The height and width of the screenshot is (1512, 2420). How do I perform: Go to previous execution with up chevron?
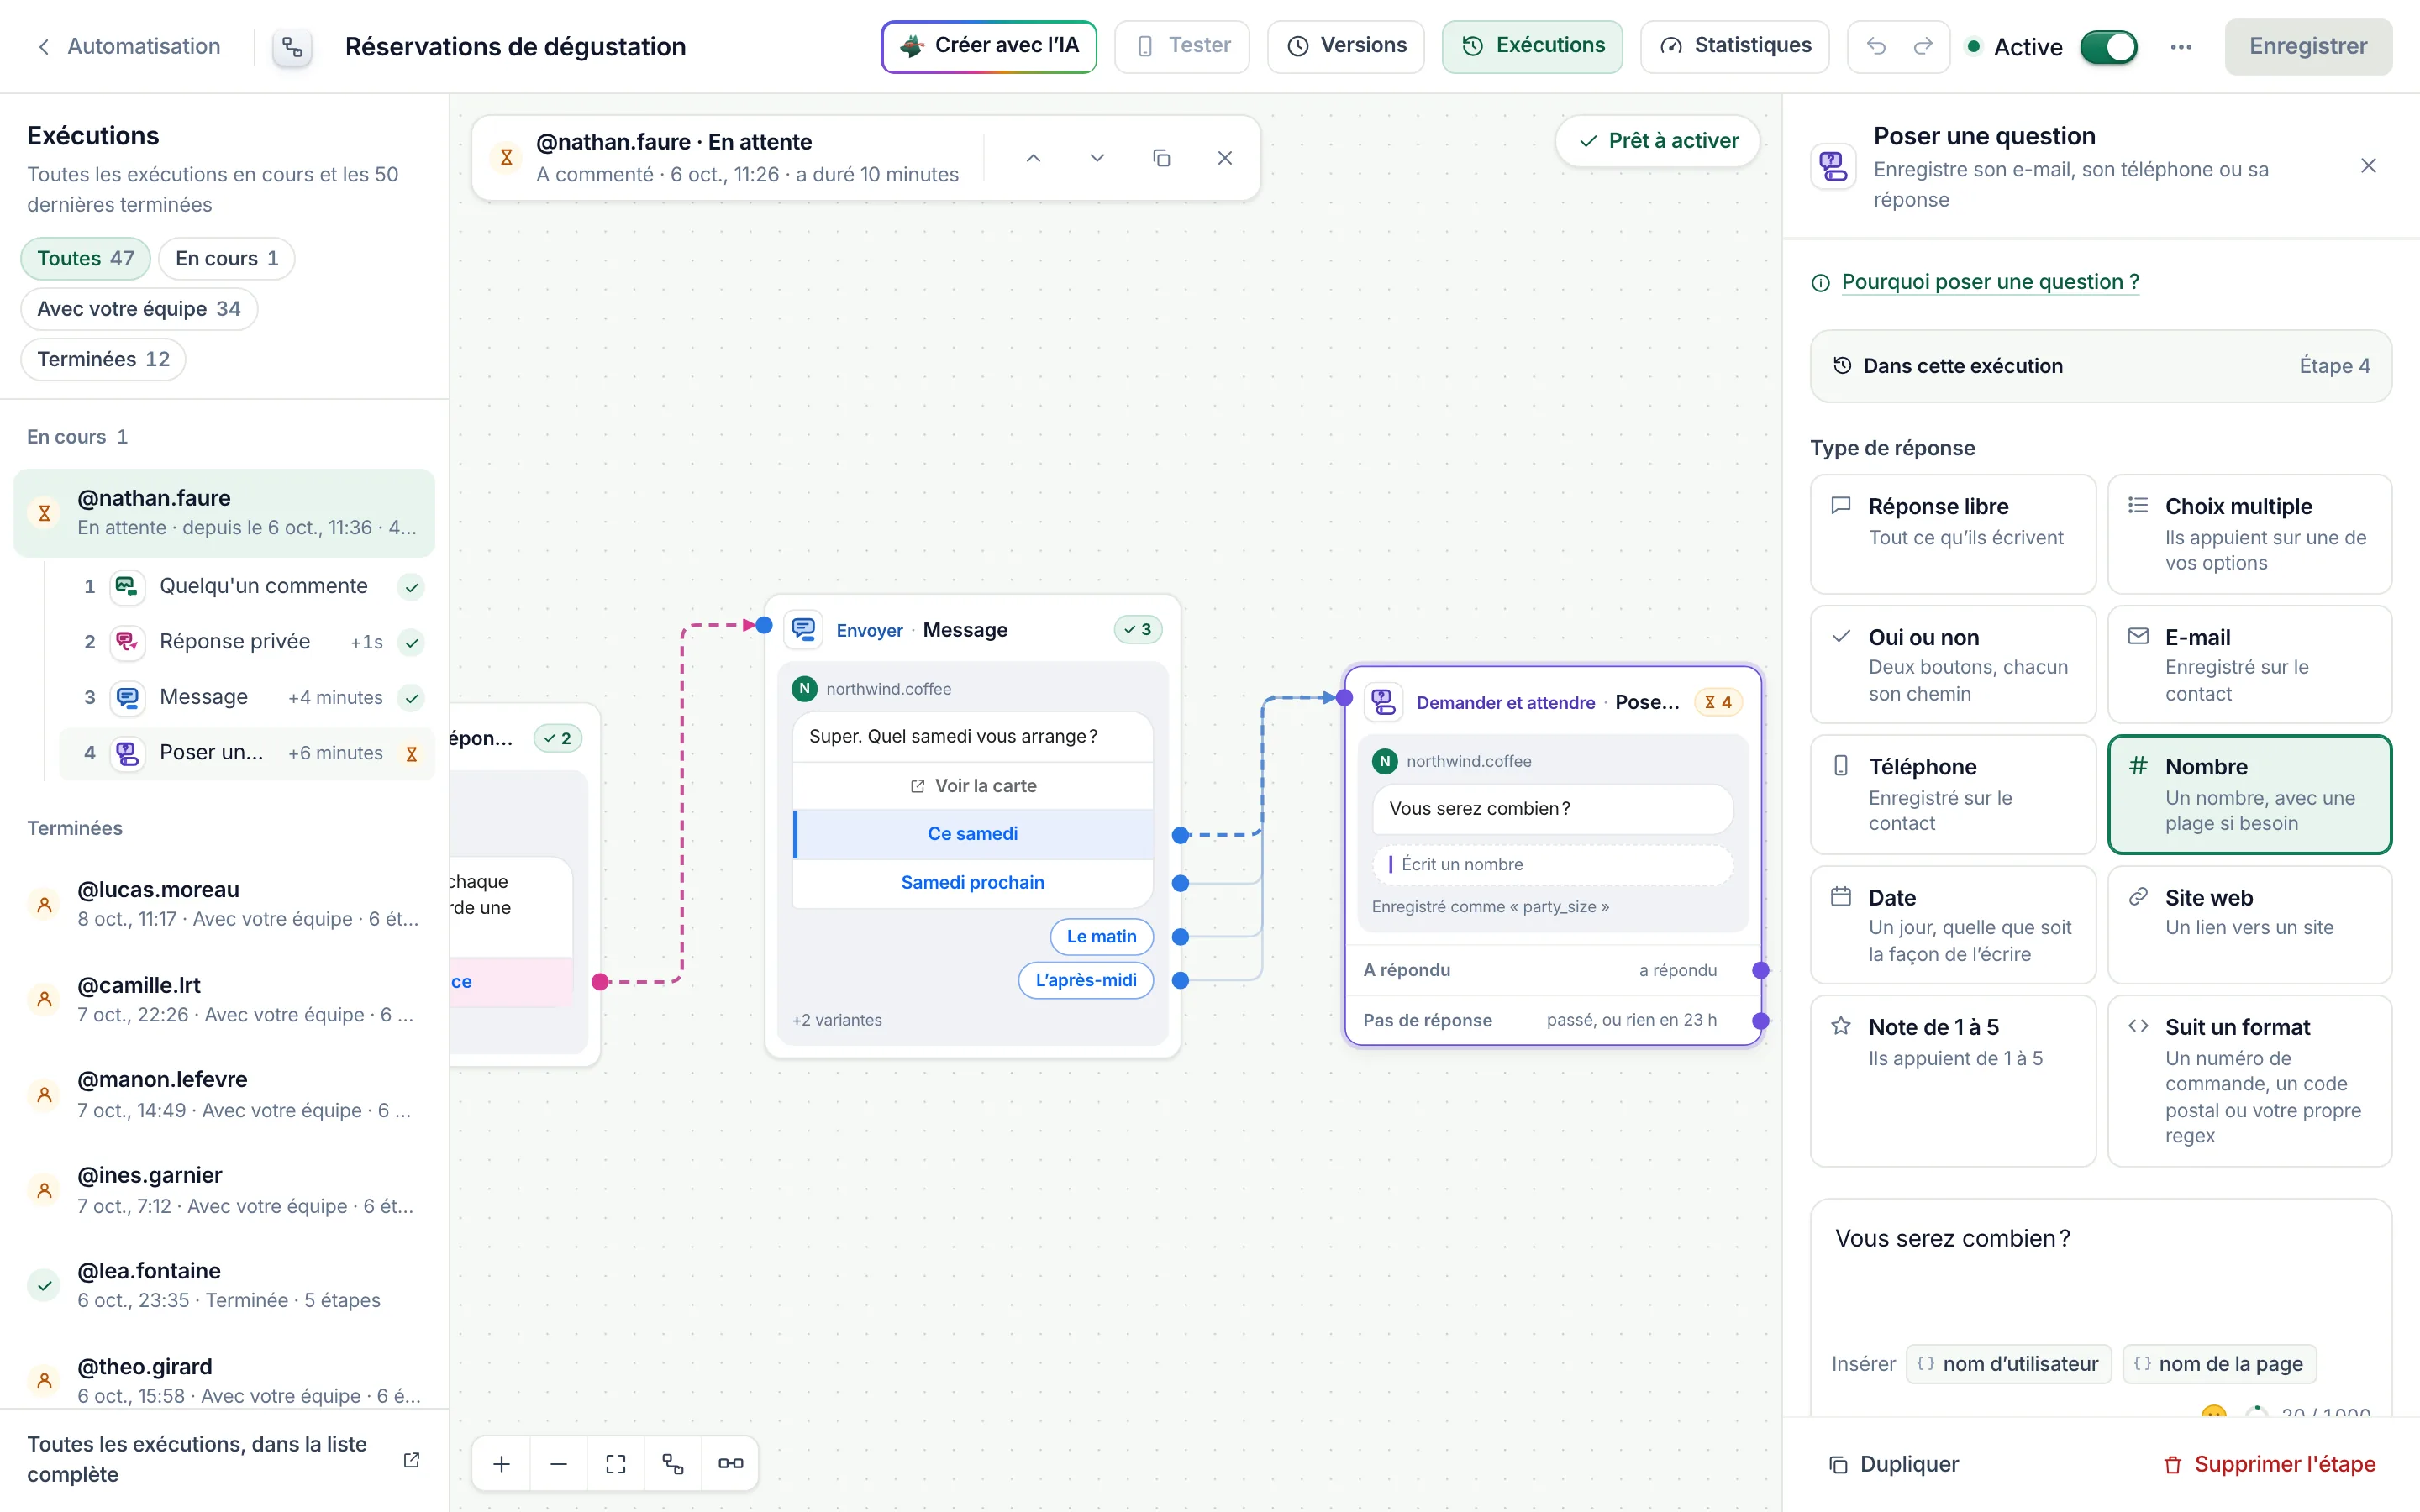coord(1033,158)
